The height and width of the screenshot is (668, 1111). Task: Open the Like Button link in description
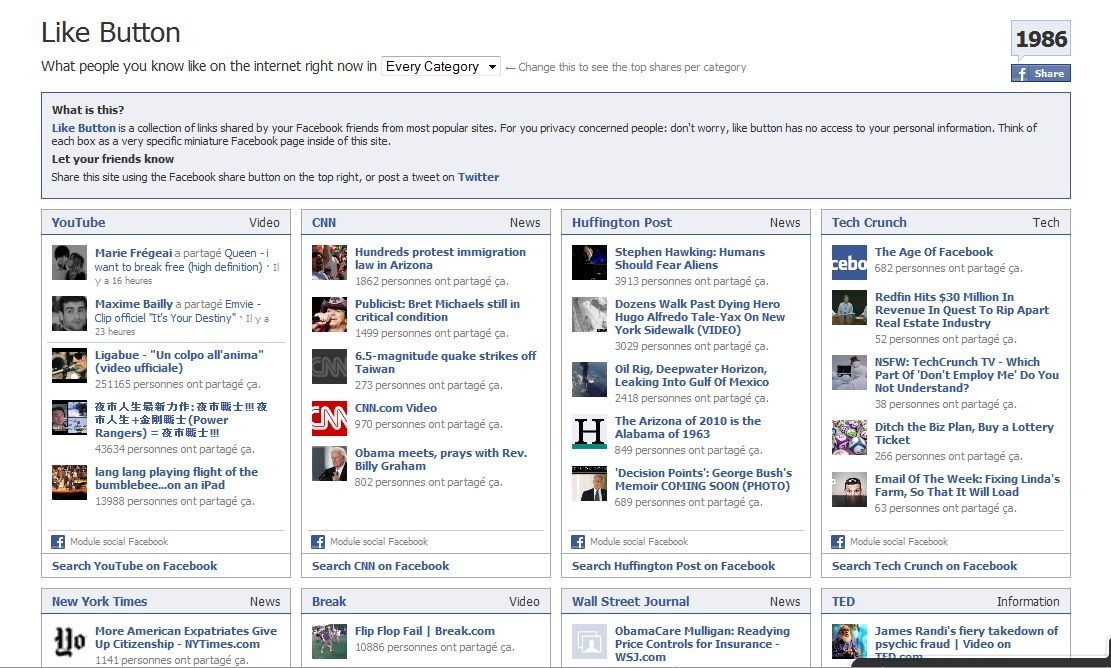[x=84, y=128]
